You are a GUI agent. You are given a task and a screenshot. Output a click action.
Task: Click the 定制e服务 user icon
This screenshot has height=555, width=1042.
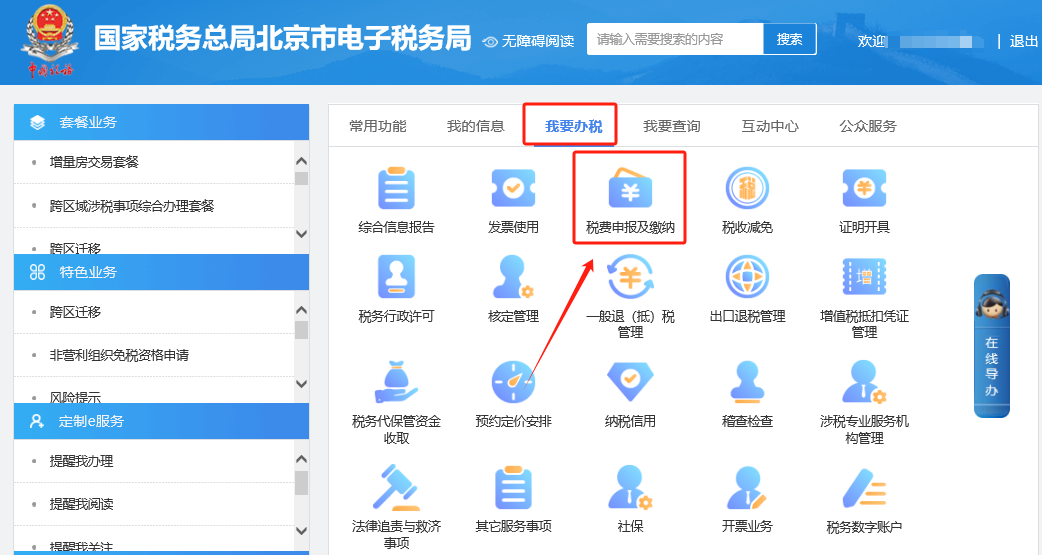[x=37, y=421]
